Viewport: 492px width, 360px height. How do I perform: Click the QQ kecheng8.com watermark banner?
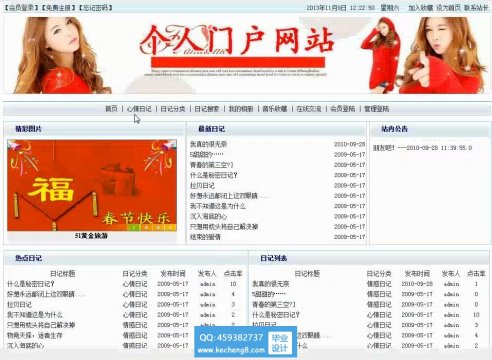pos(246,342)
